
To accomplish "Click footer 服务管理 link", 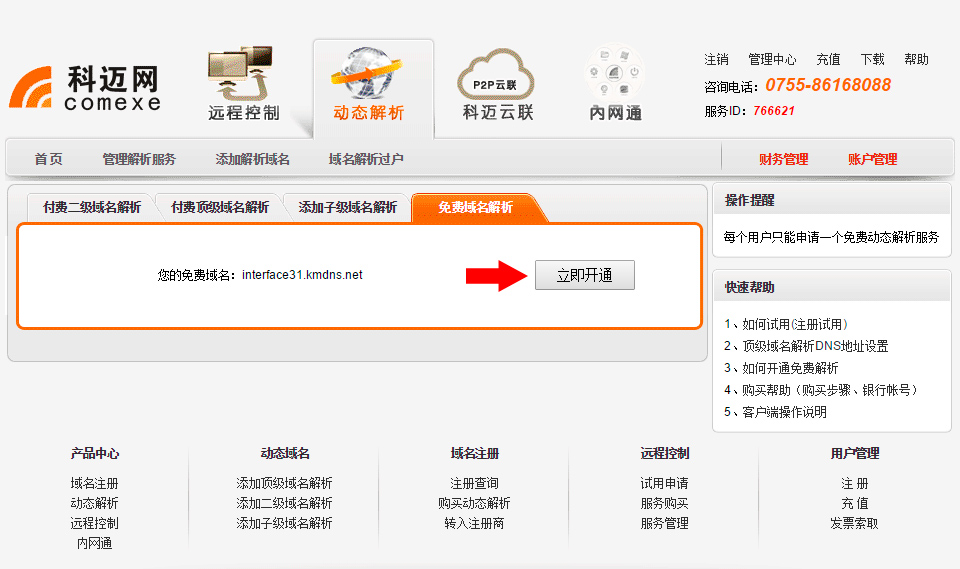I will (x=664, y=523).
